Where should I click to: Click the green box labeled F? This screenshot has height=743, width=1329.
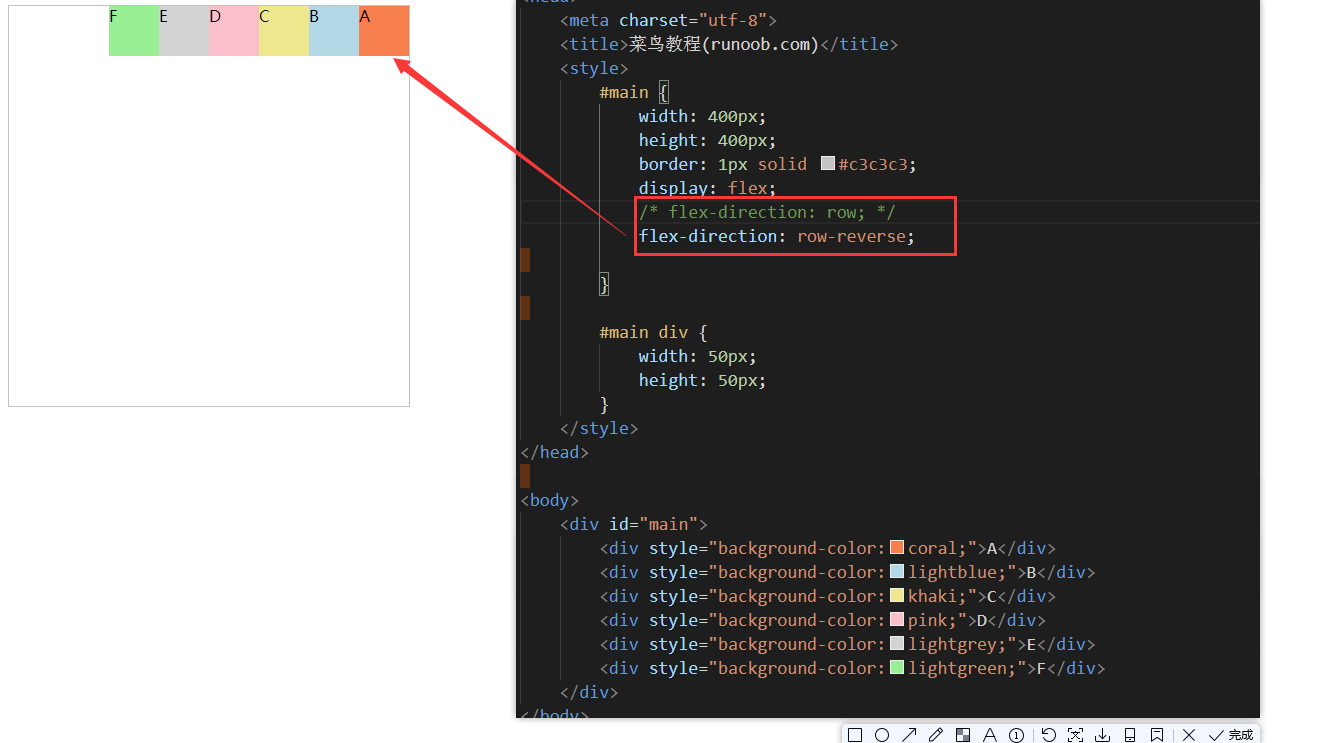[134, 31]
